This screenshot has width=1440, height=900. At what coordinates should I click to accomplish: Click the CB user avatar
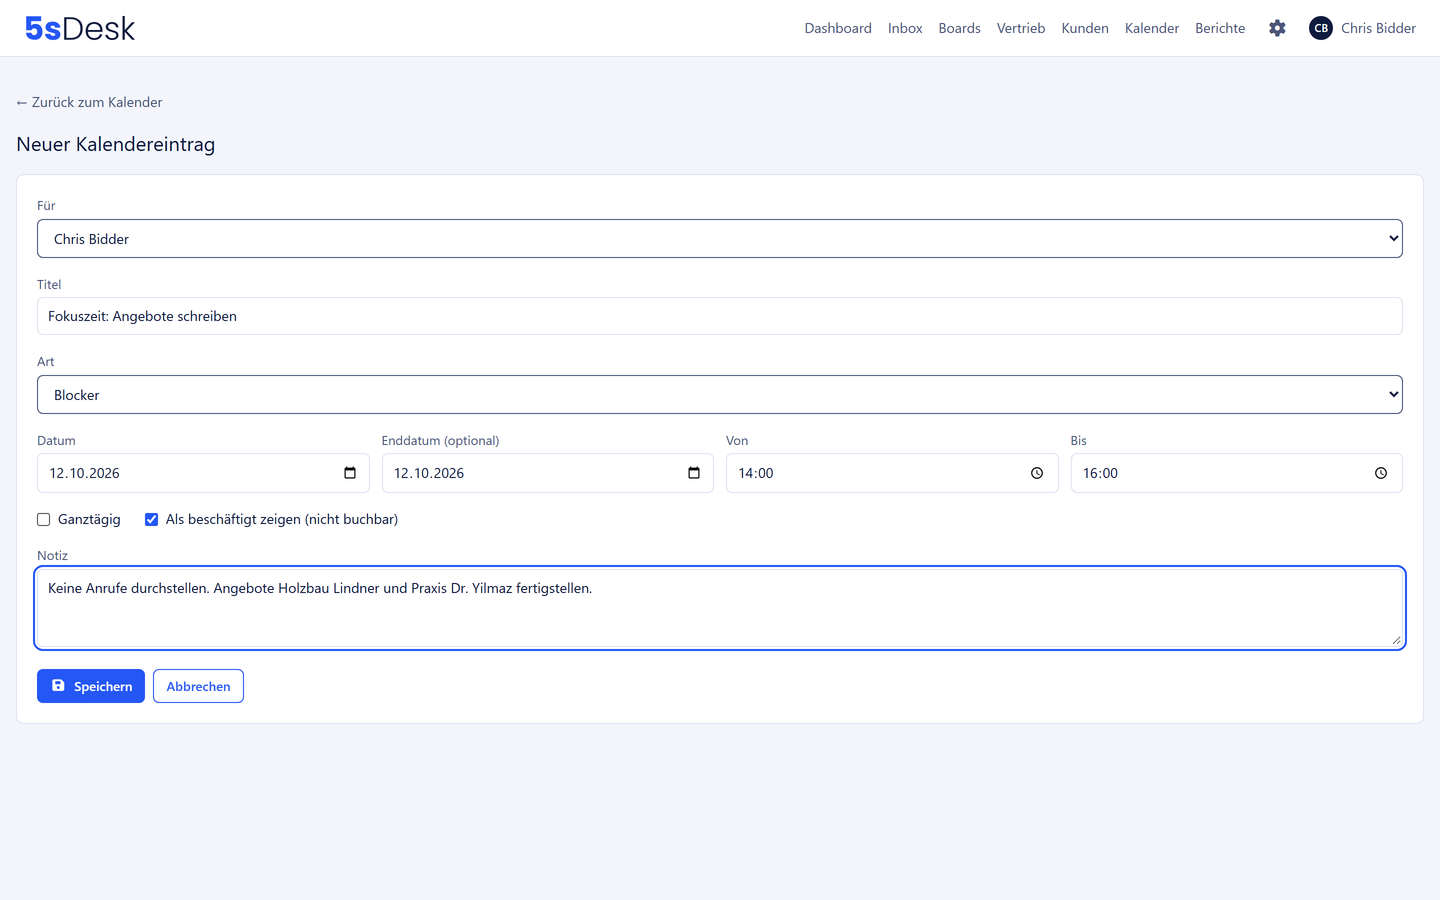(x=1321, y=28)
